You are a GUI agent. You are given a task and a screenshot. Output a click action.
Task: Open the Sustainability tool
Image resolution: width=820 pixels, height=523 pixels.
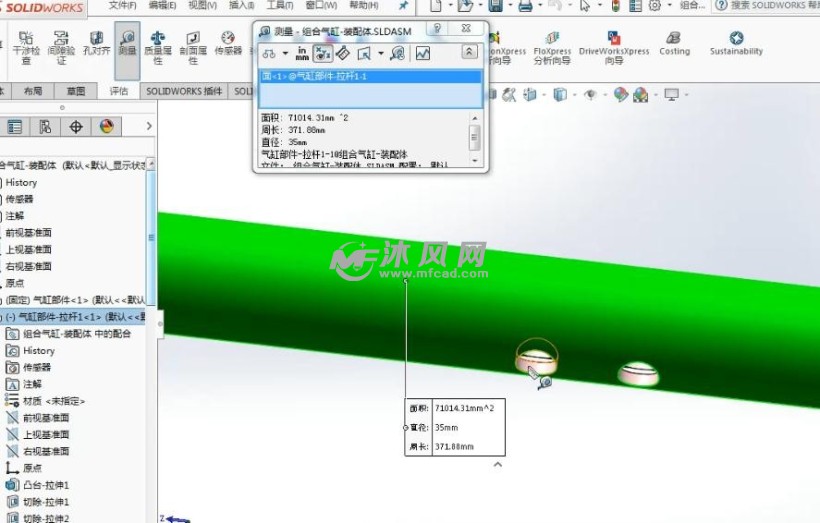pos(736,43)
